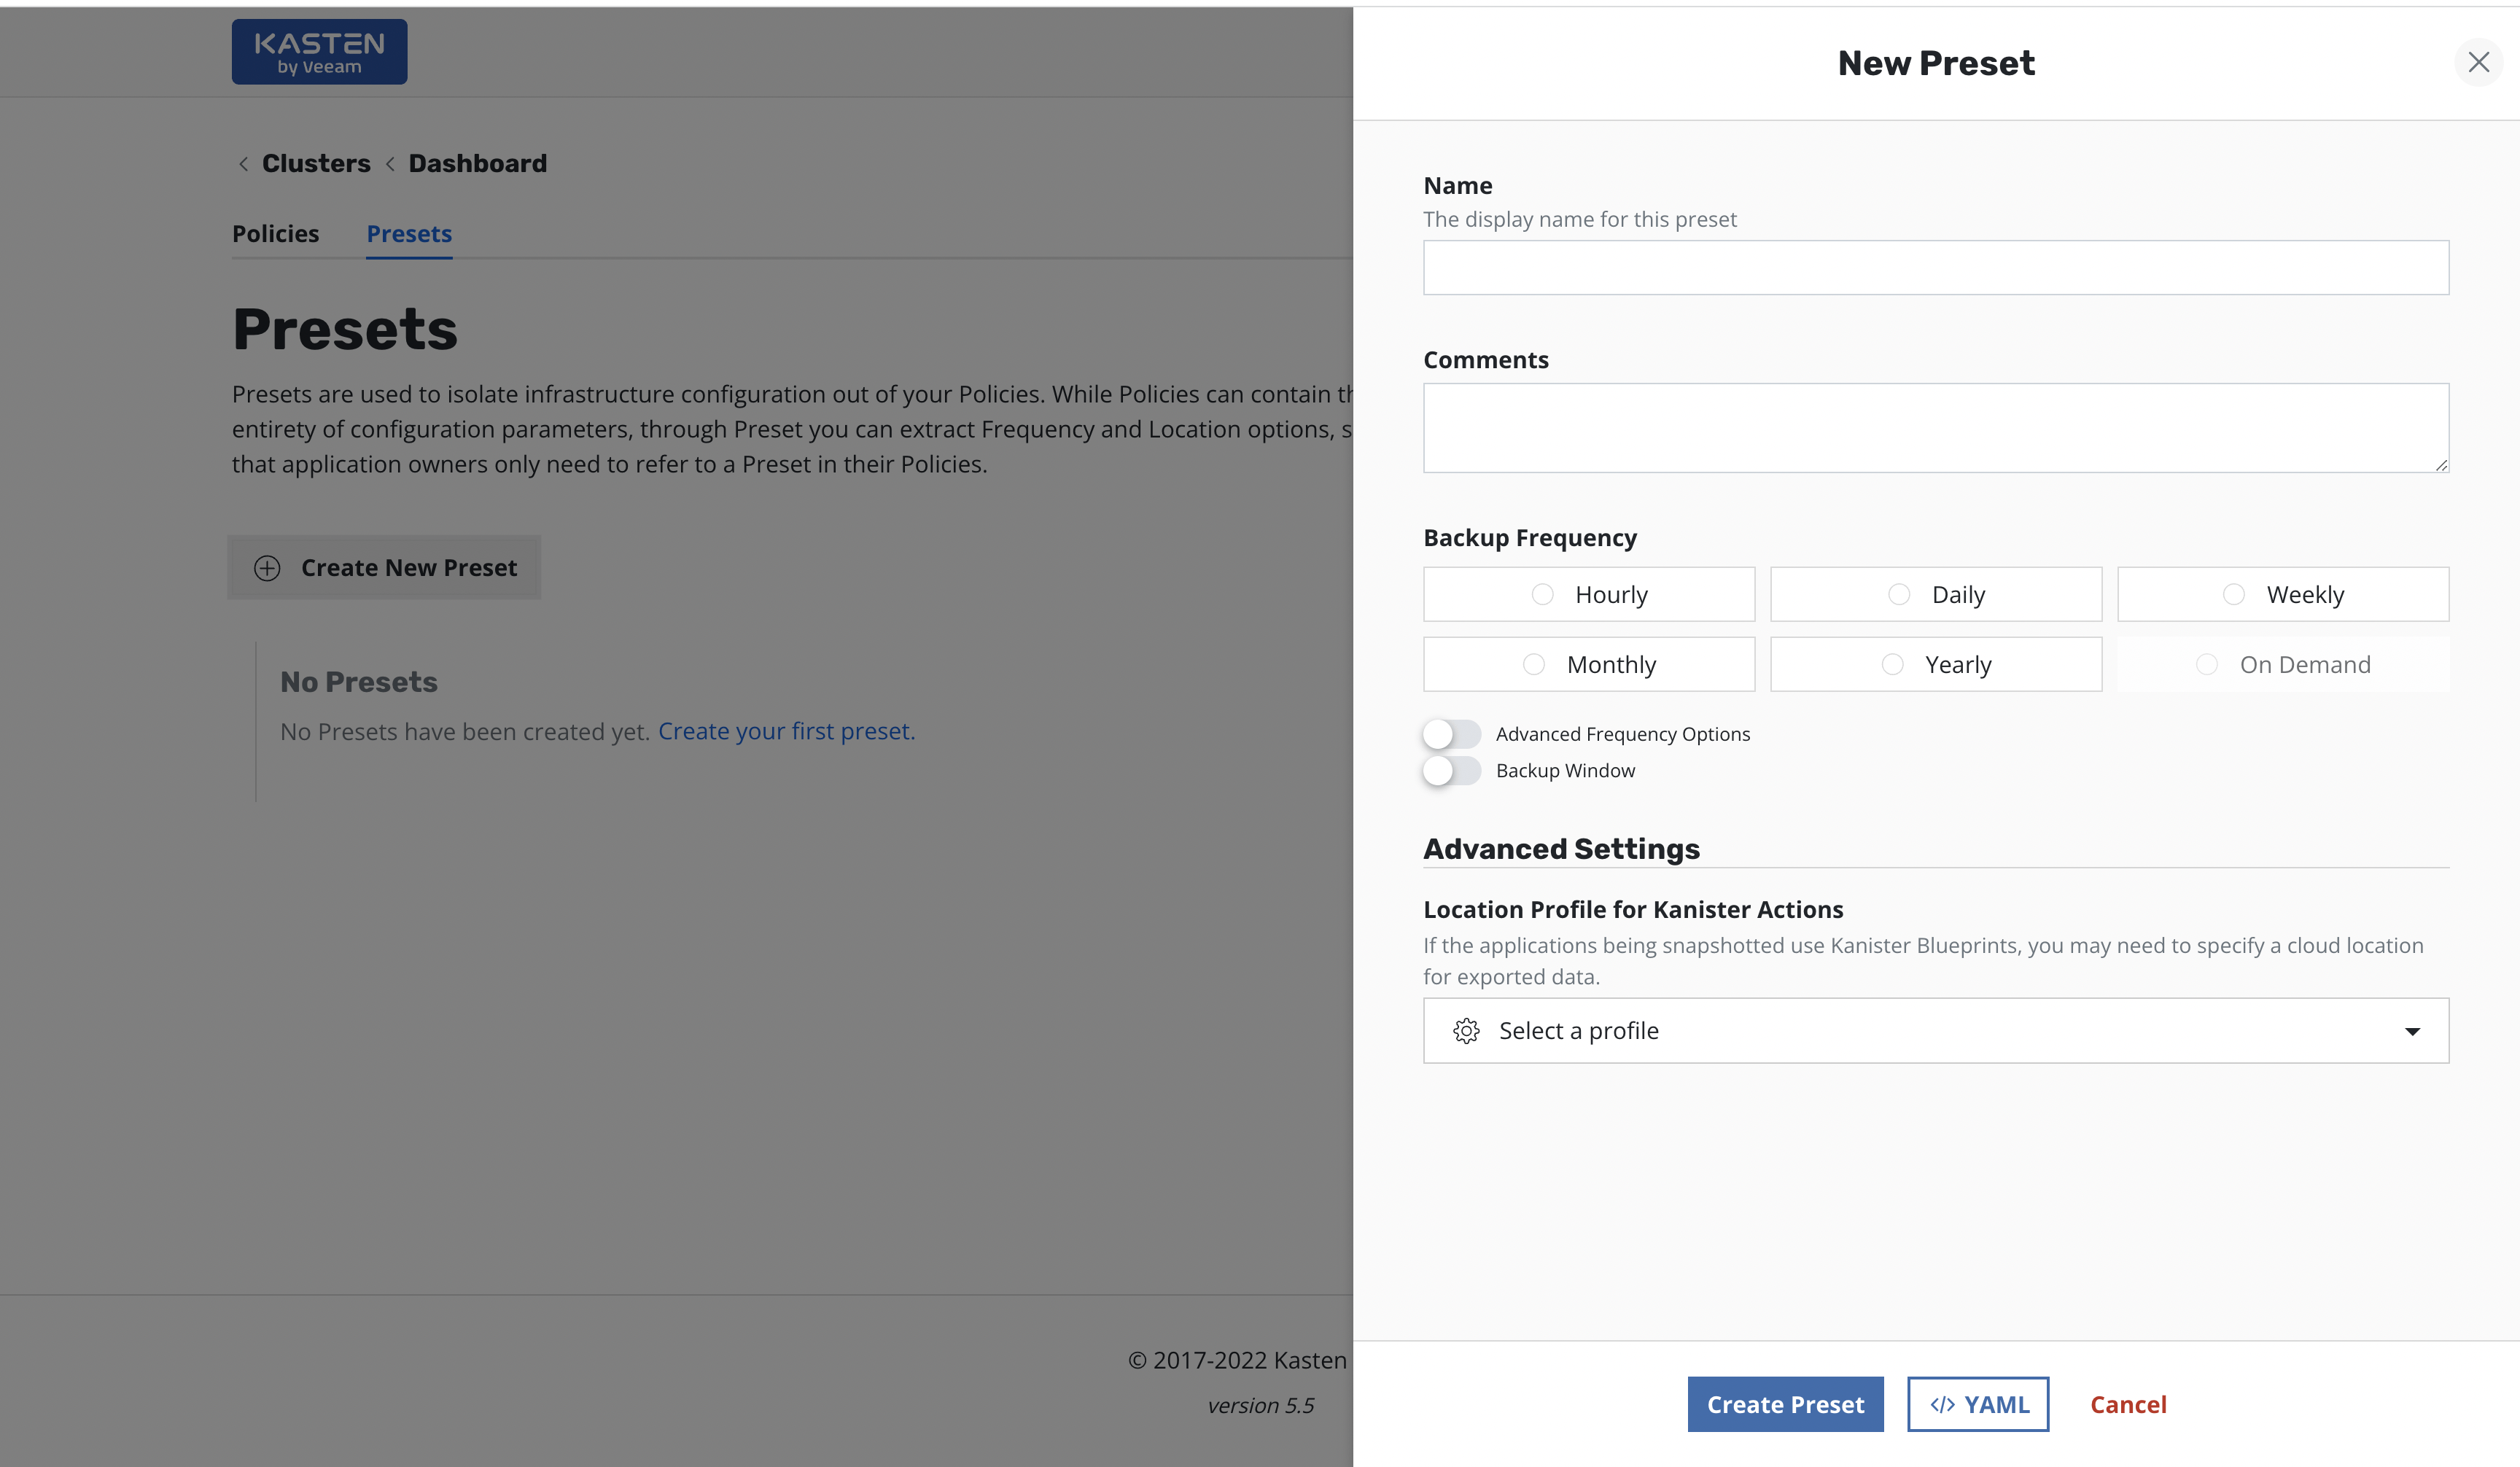Click the gear icon in the profile selector
This screenshot has height=1467, width=2520.
pyautogui.click(x=1466, y=1031)
